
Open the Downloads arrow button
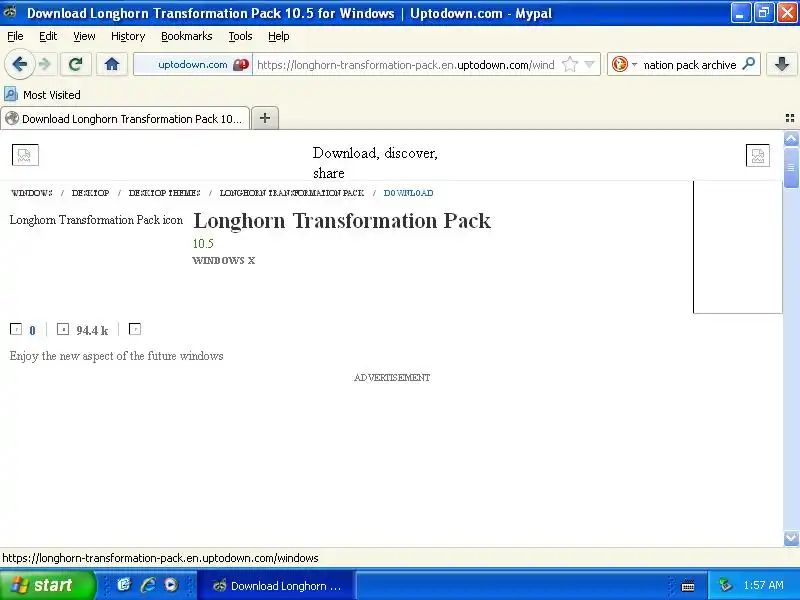pos(782,64)
